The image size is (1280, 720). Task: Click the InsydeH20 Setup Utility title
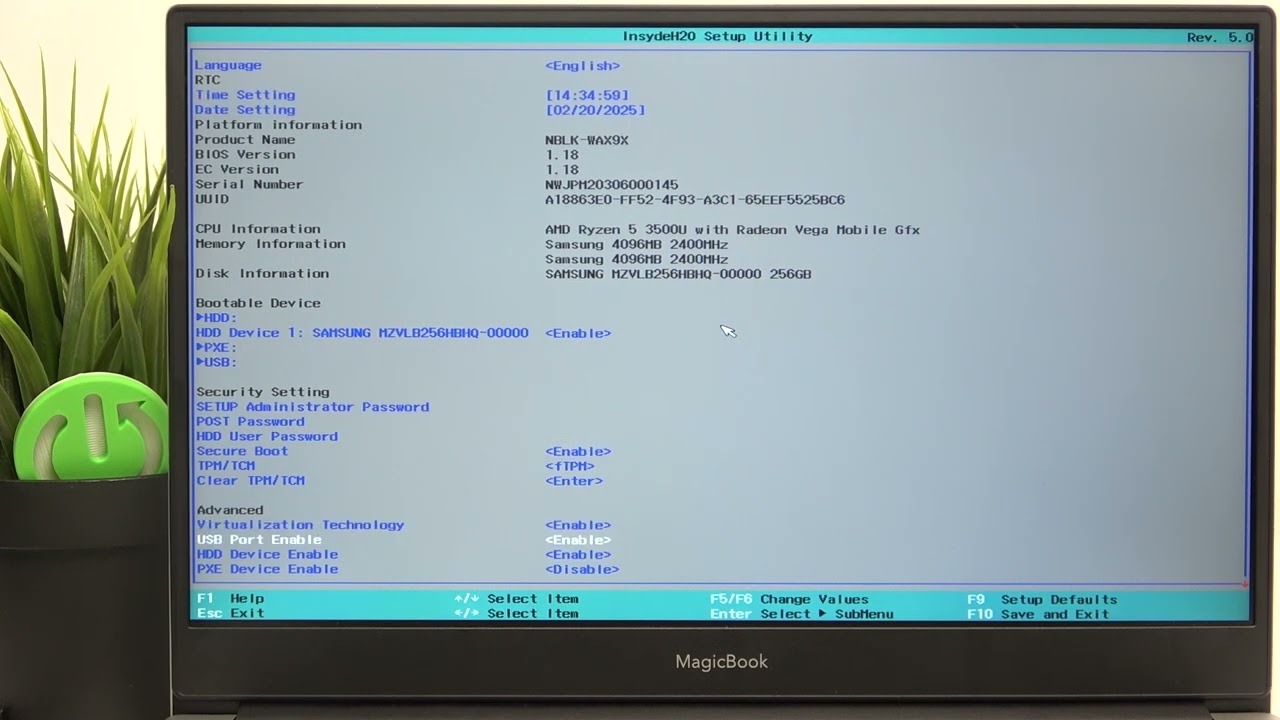(x=717, y=36)
